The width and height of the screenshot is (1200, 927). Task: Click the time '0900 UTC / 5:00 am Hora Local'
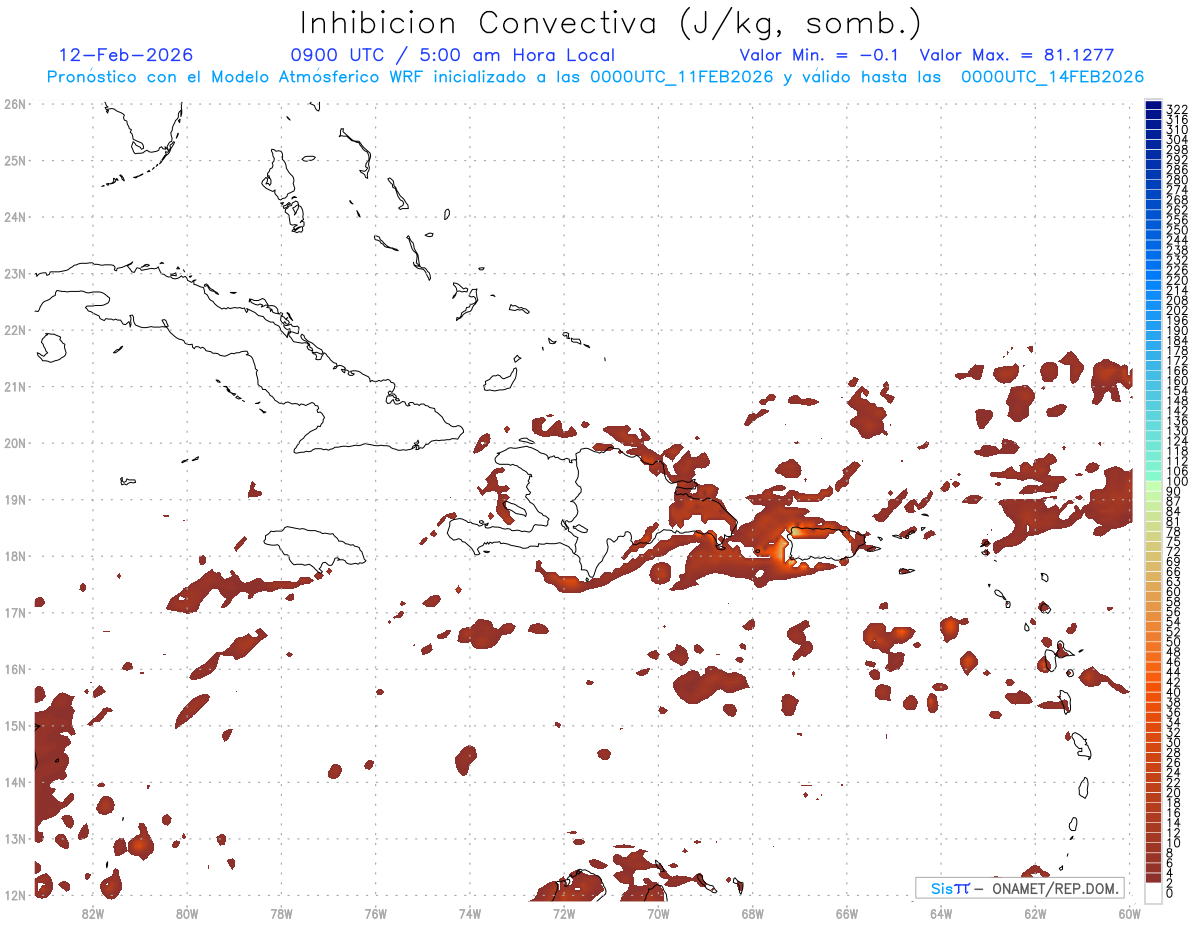click(x=453, y=55)
